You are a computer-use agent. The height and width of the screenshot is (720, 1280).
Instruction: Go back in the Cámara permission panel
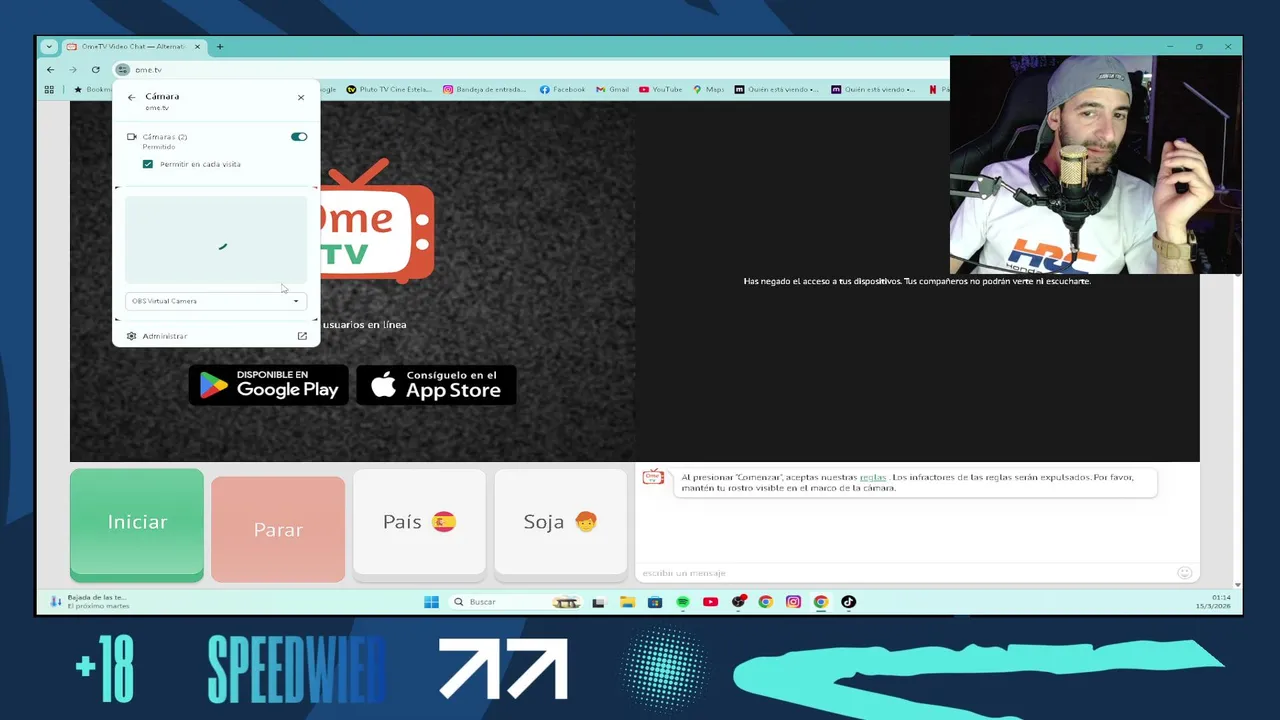(x=131, y=97)
